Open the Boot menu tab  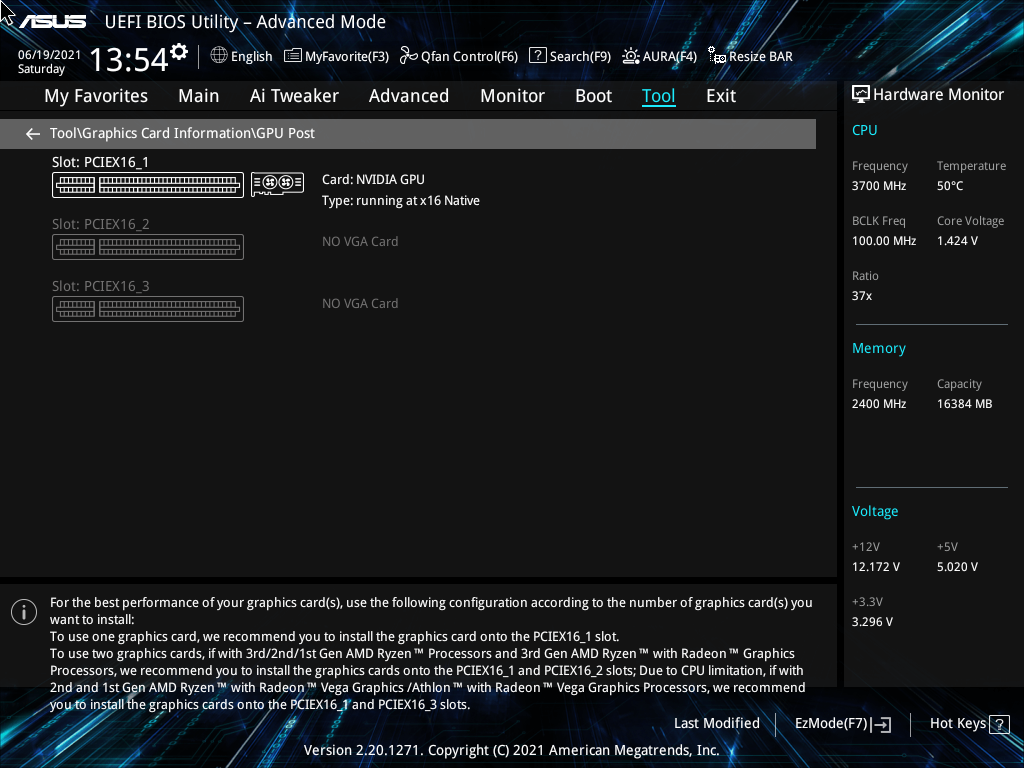[x=593, y=95]
